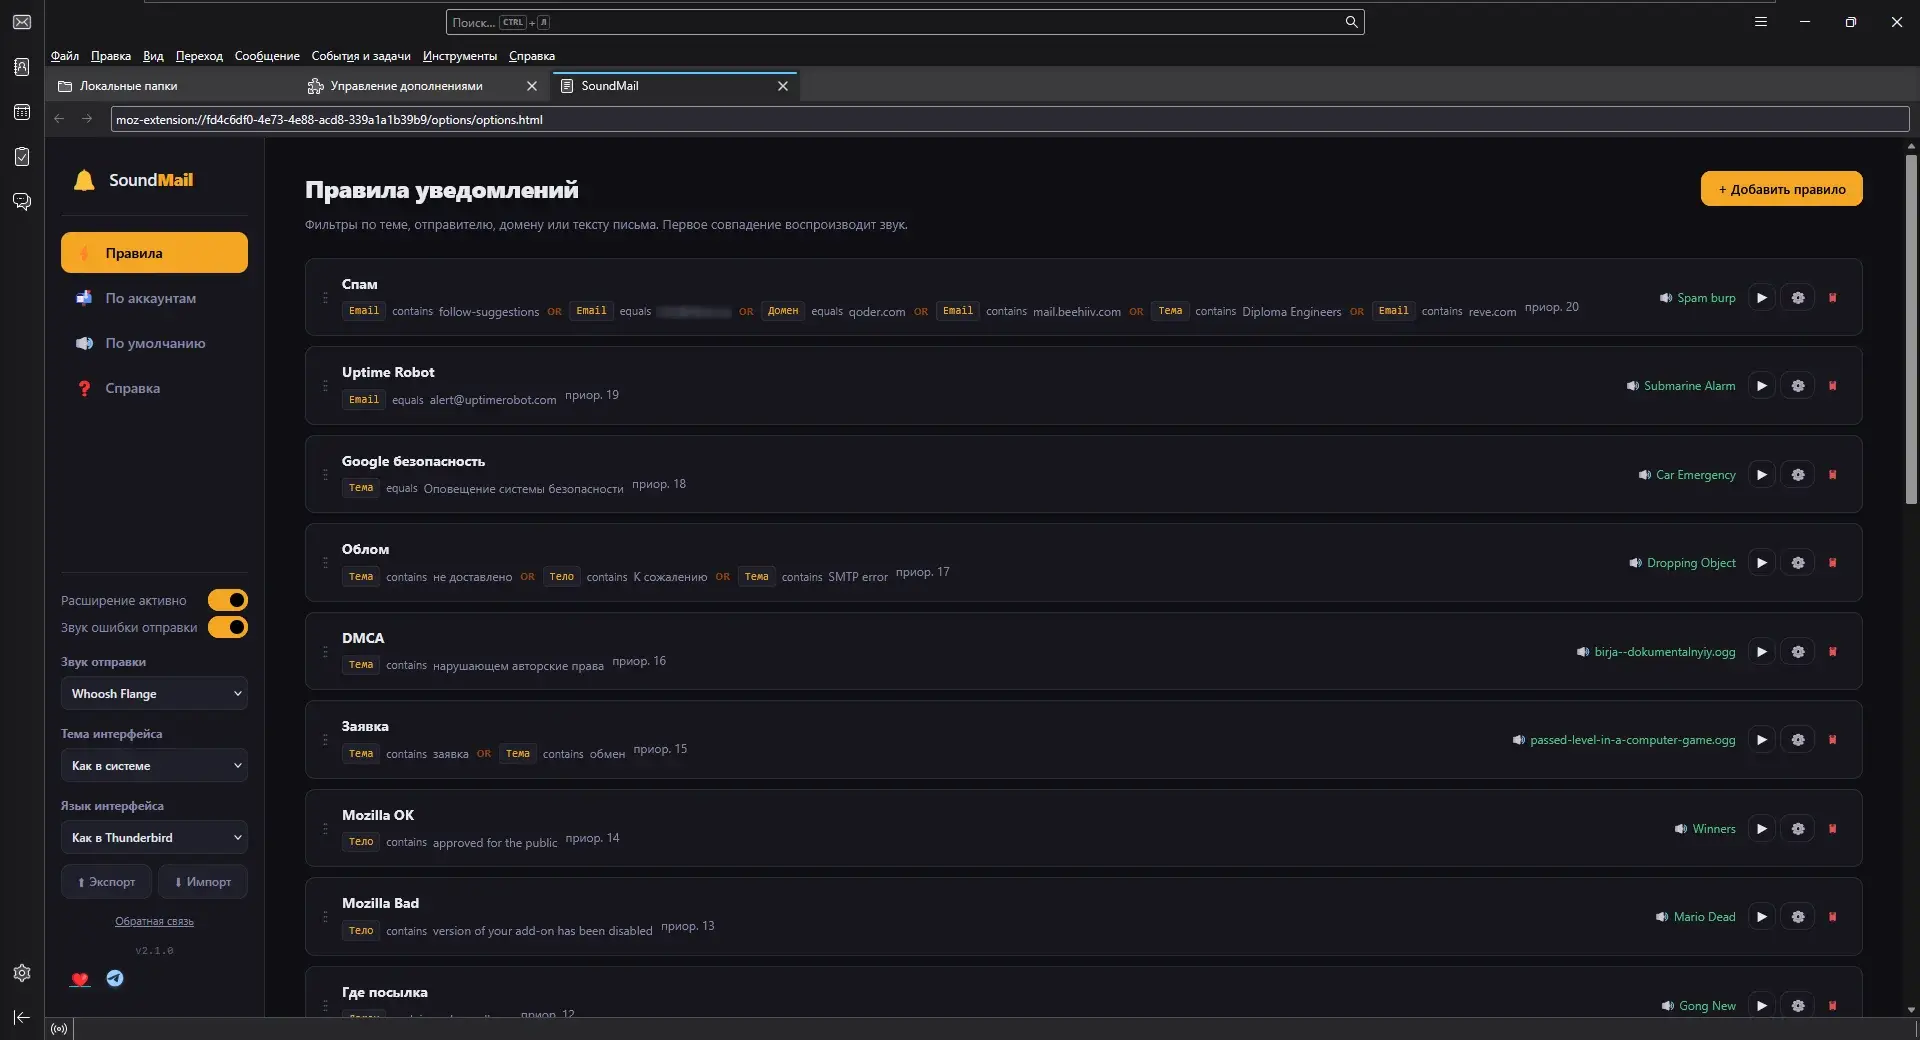Close the SoundMail tab
Viewport: 1920px width, 1040px height.
pyautogui.click(x=783, y=86)
